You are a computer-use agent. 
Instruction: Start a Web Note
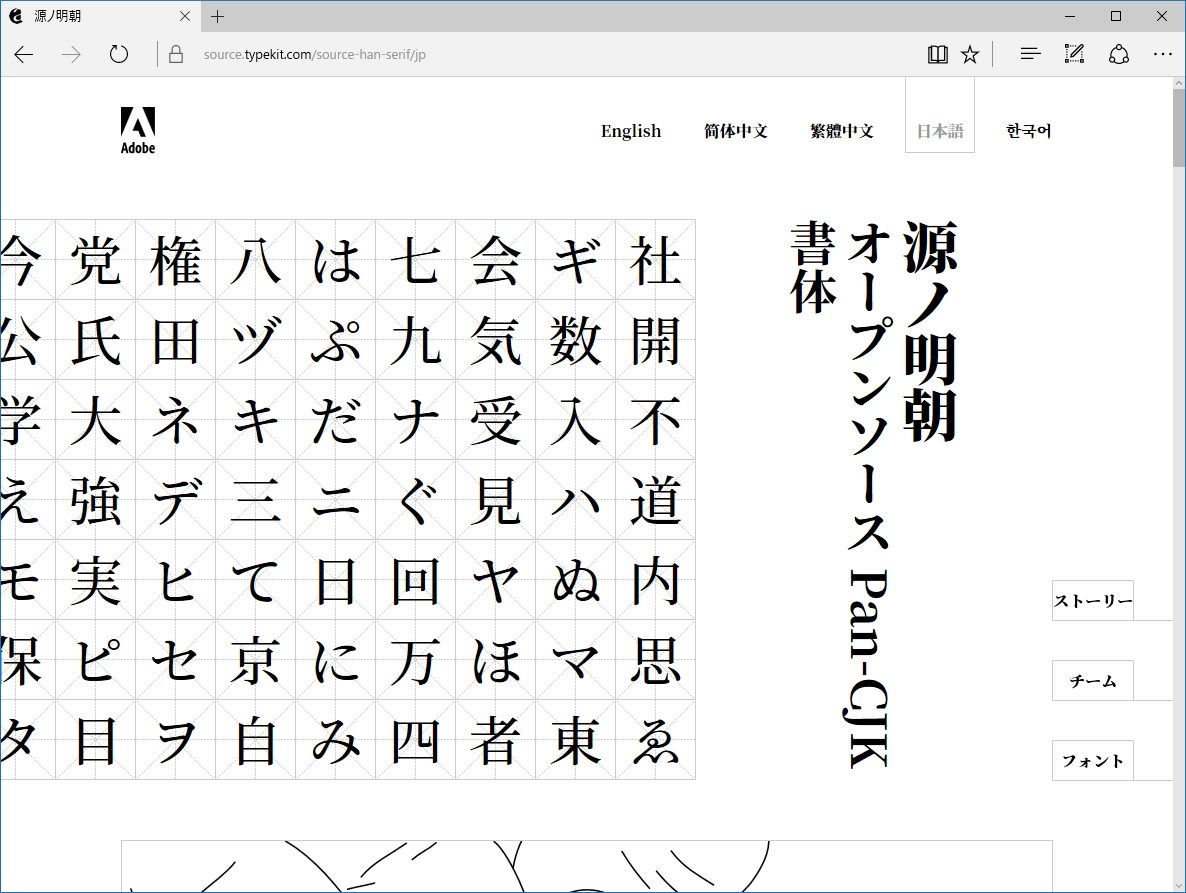[1074, 54]
